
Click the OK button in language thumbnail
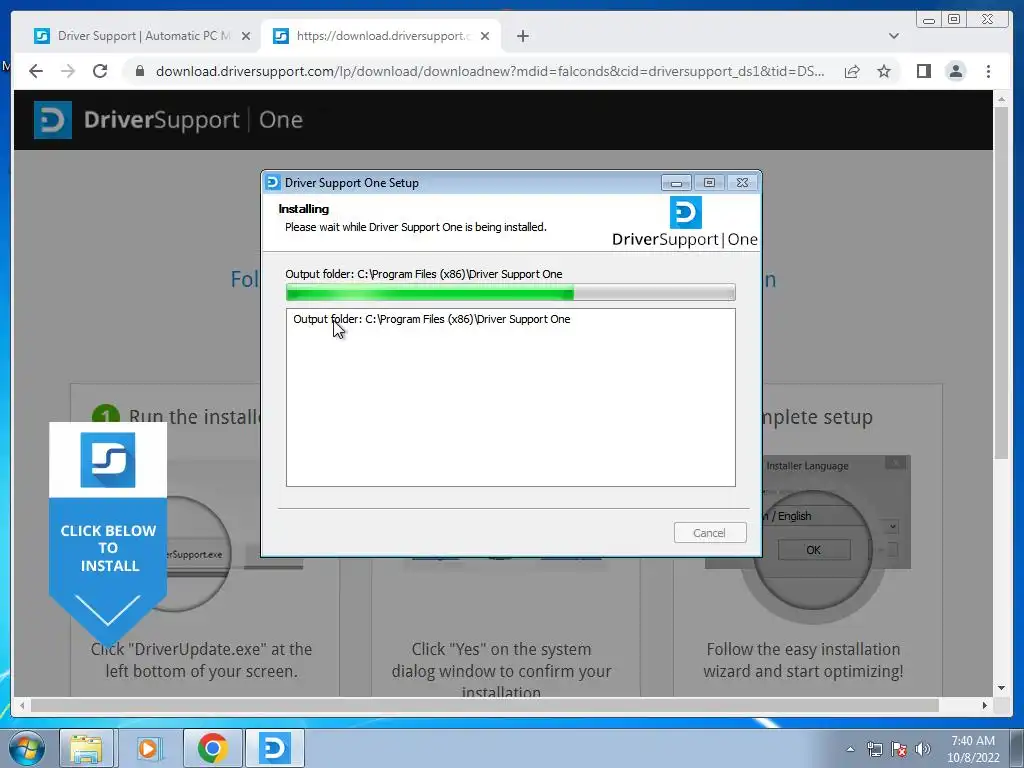814,550
